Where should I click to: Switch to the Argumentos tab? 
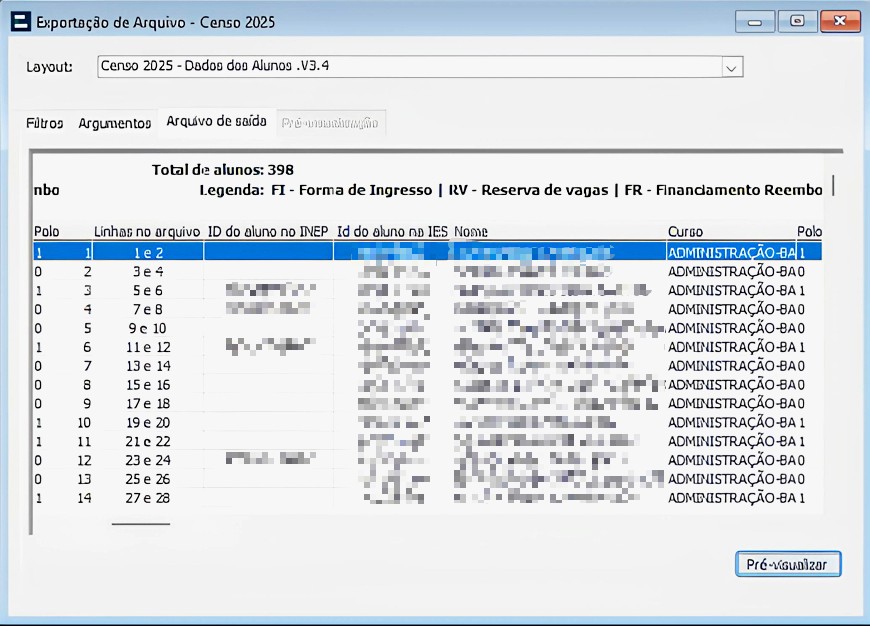(x=115, y=123)
